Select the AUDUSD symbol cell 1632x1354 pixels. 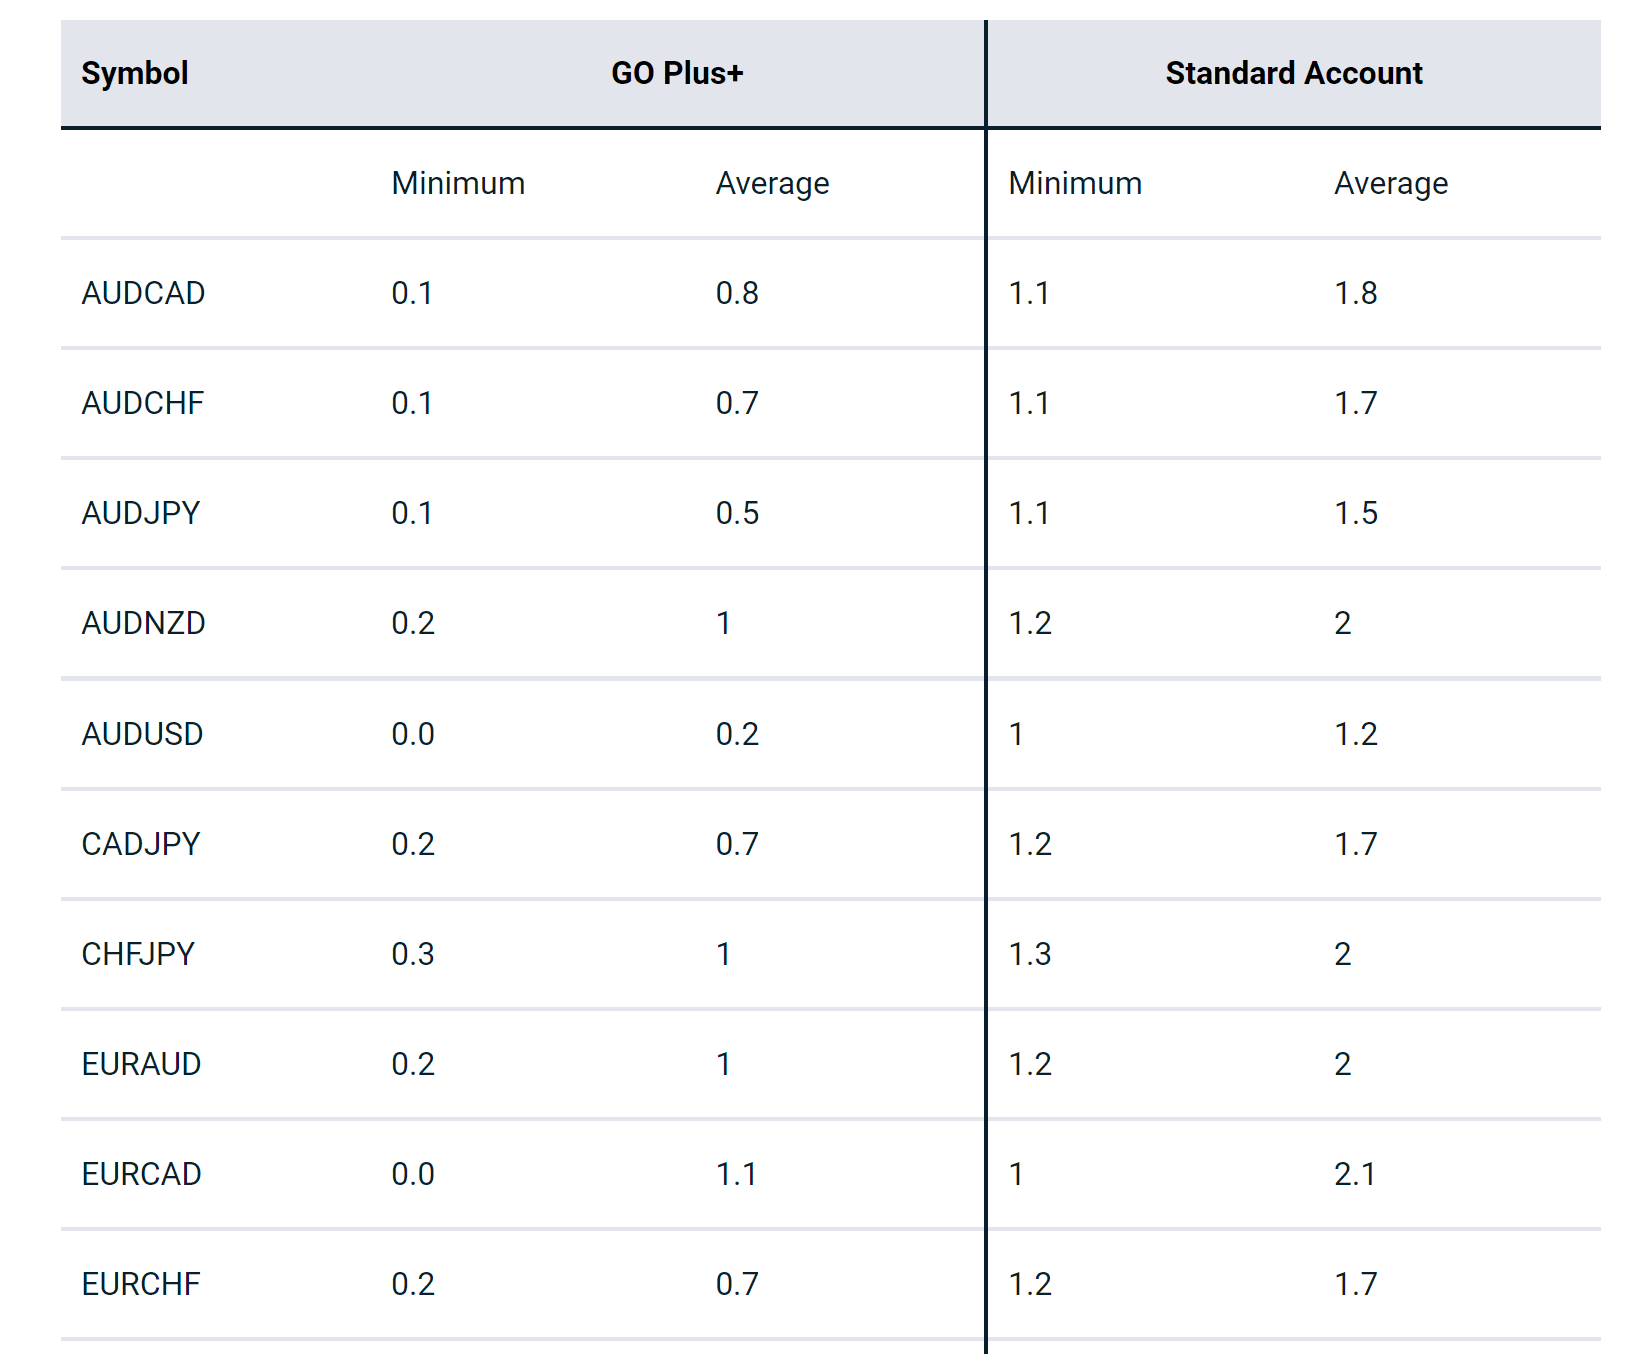pyautogui.click(x=142, y=734)
